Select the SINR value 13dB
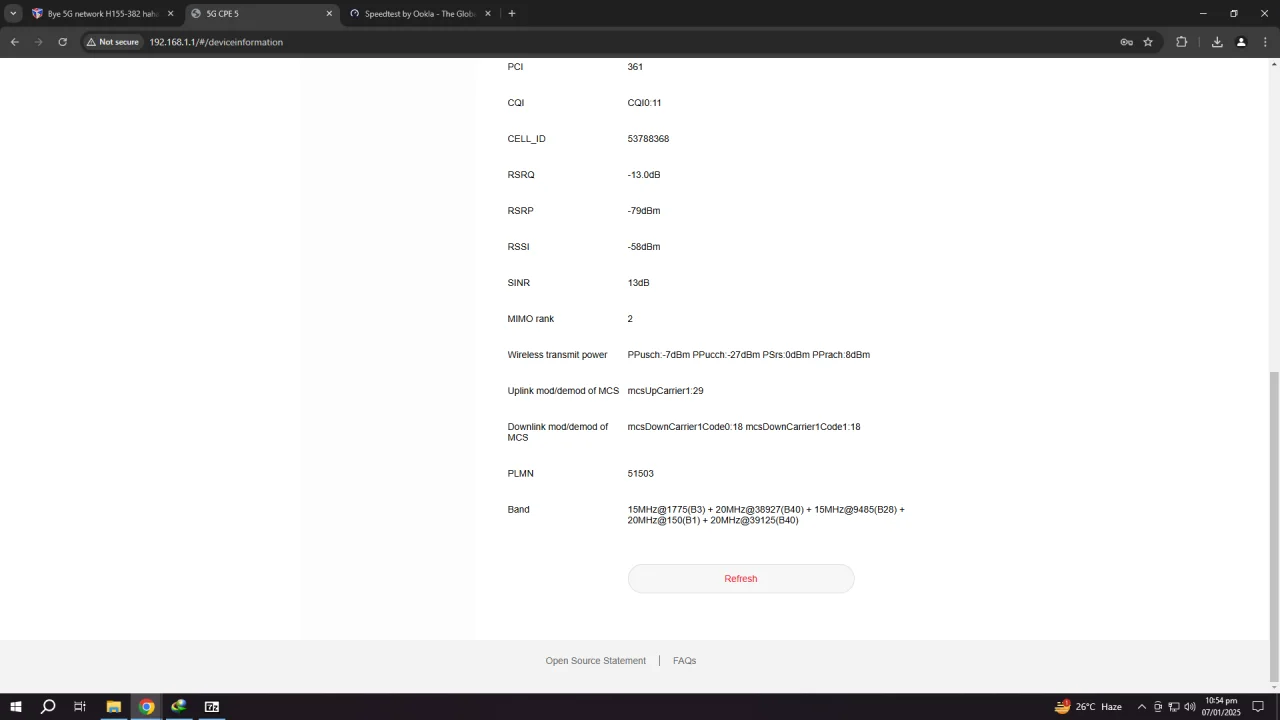The height and width of the screenshot is (720, 1280). click(638, 283)
